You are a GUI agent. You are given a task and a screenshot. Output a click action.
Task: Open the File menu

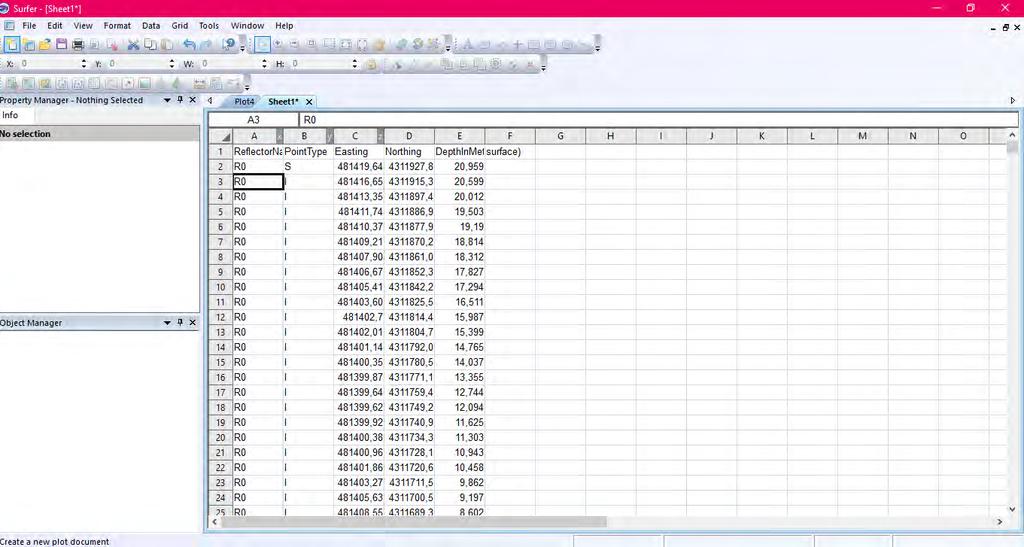coord(29,25)
